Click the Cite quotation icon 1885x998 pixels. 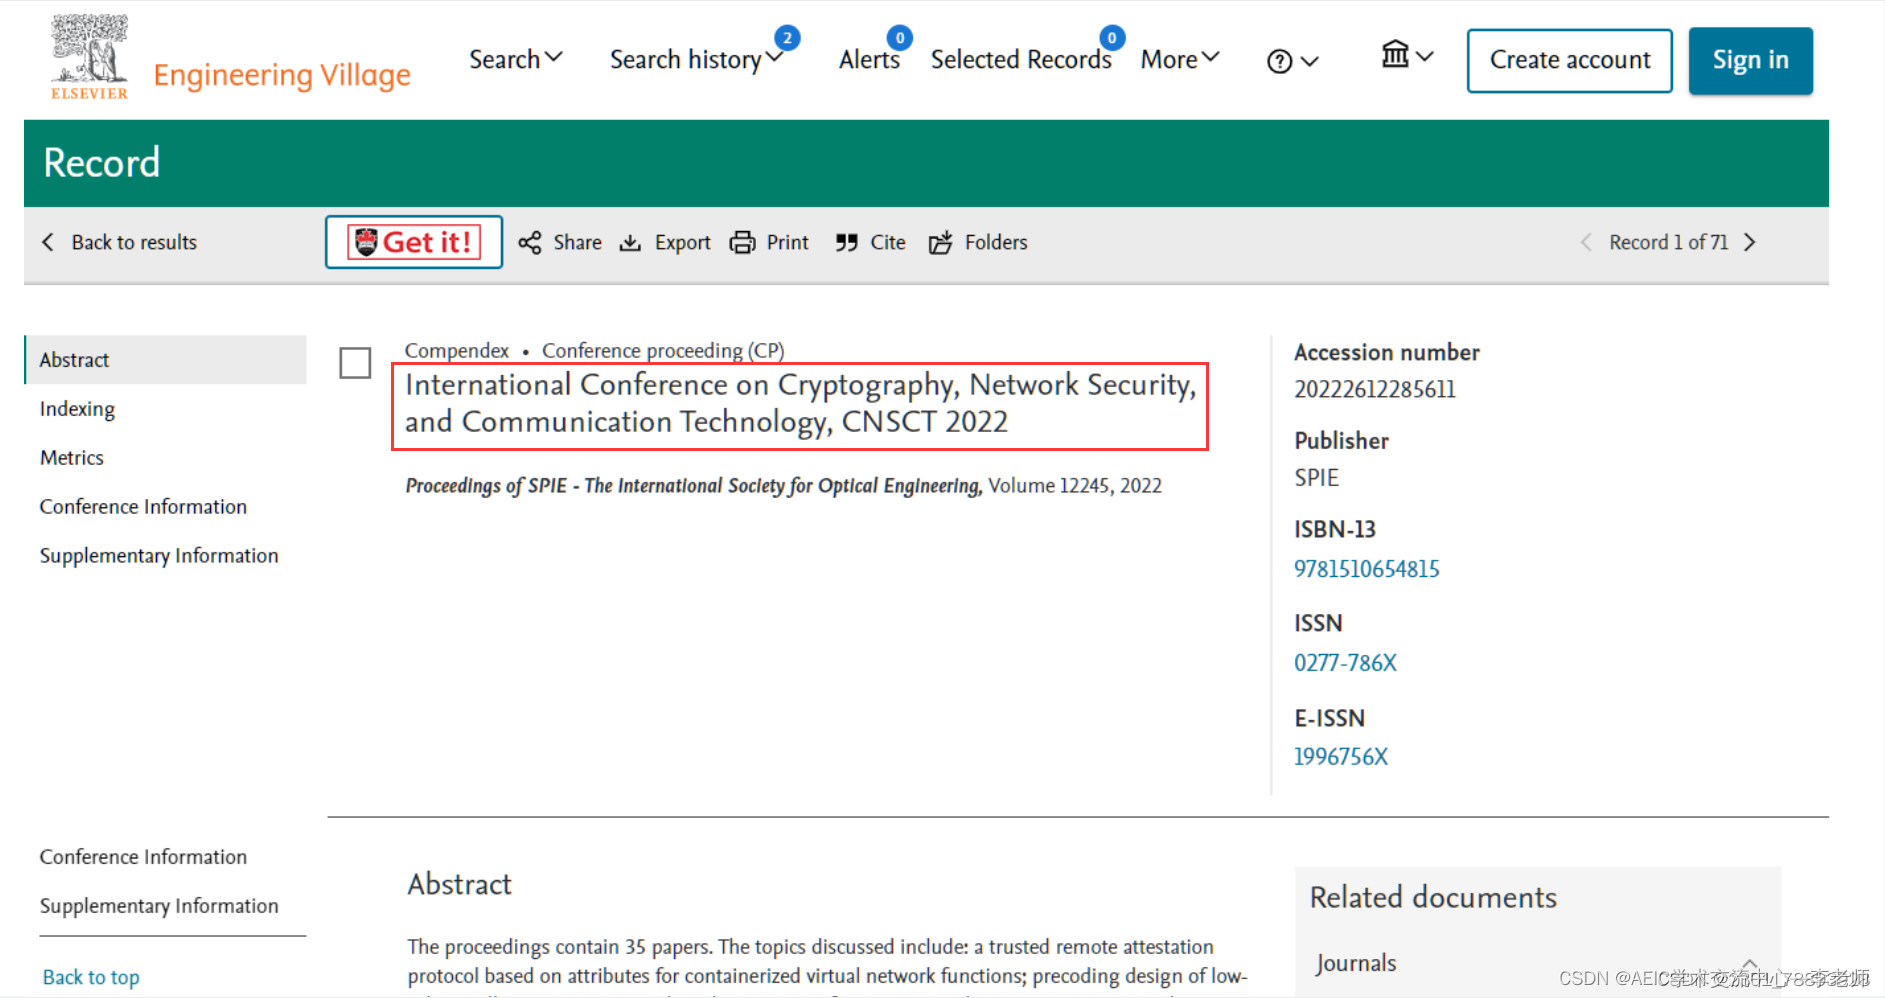pos(847,243)
